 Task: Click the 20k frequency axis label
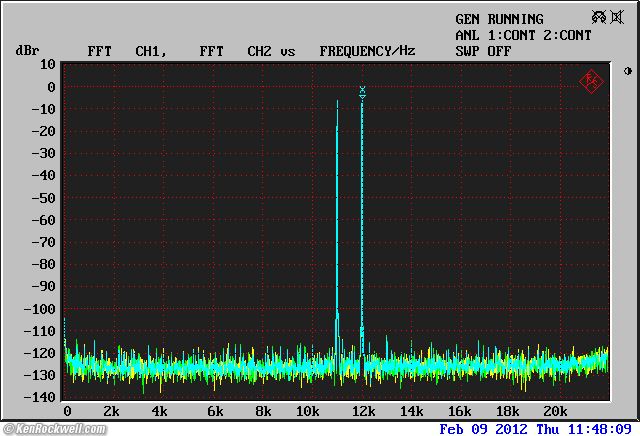(x=555, y=412)
